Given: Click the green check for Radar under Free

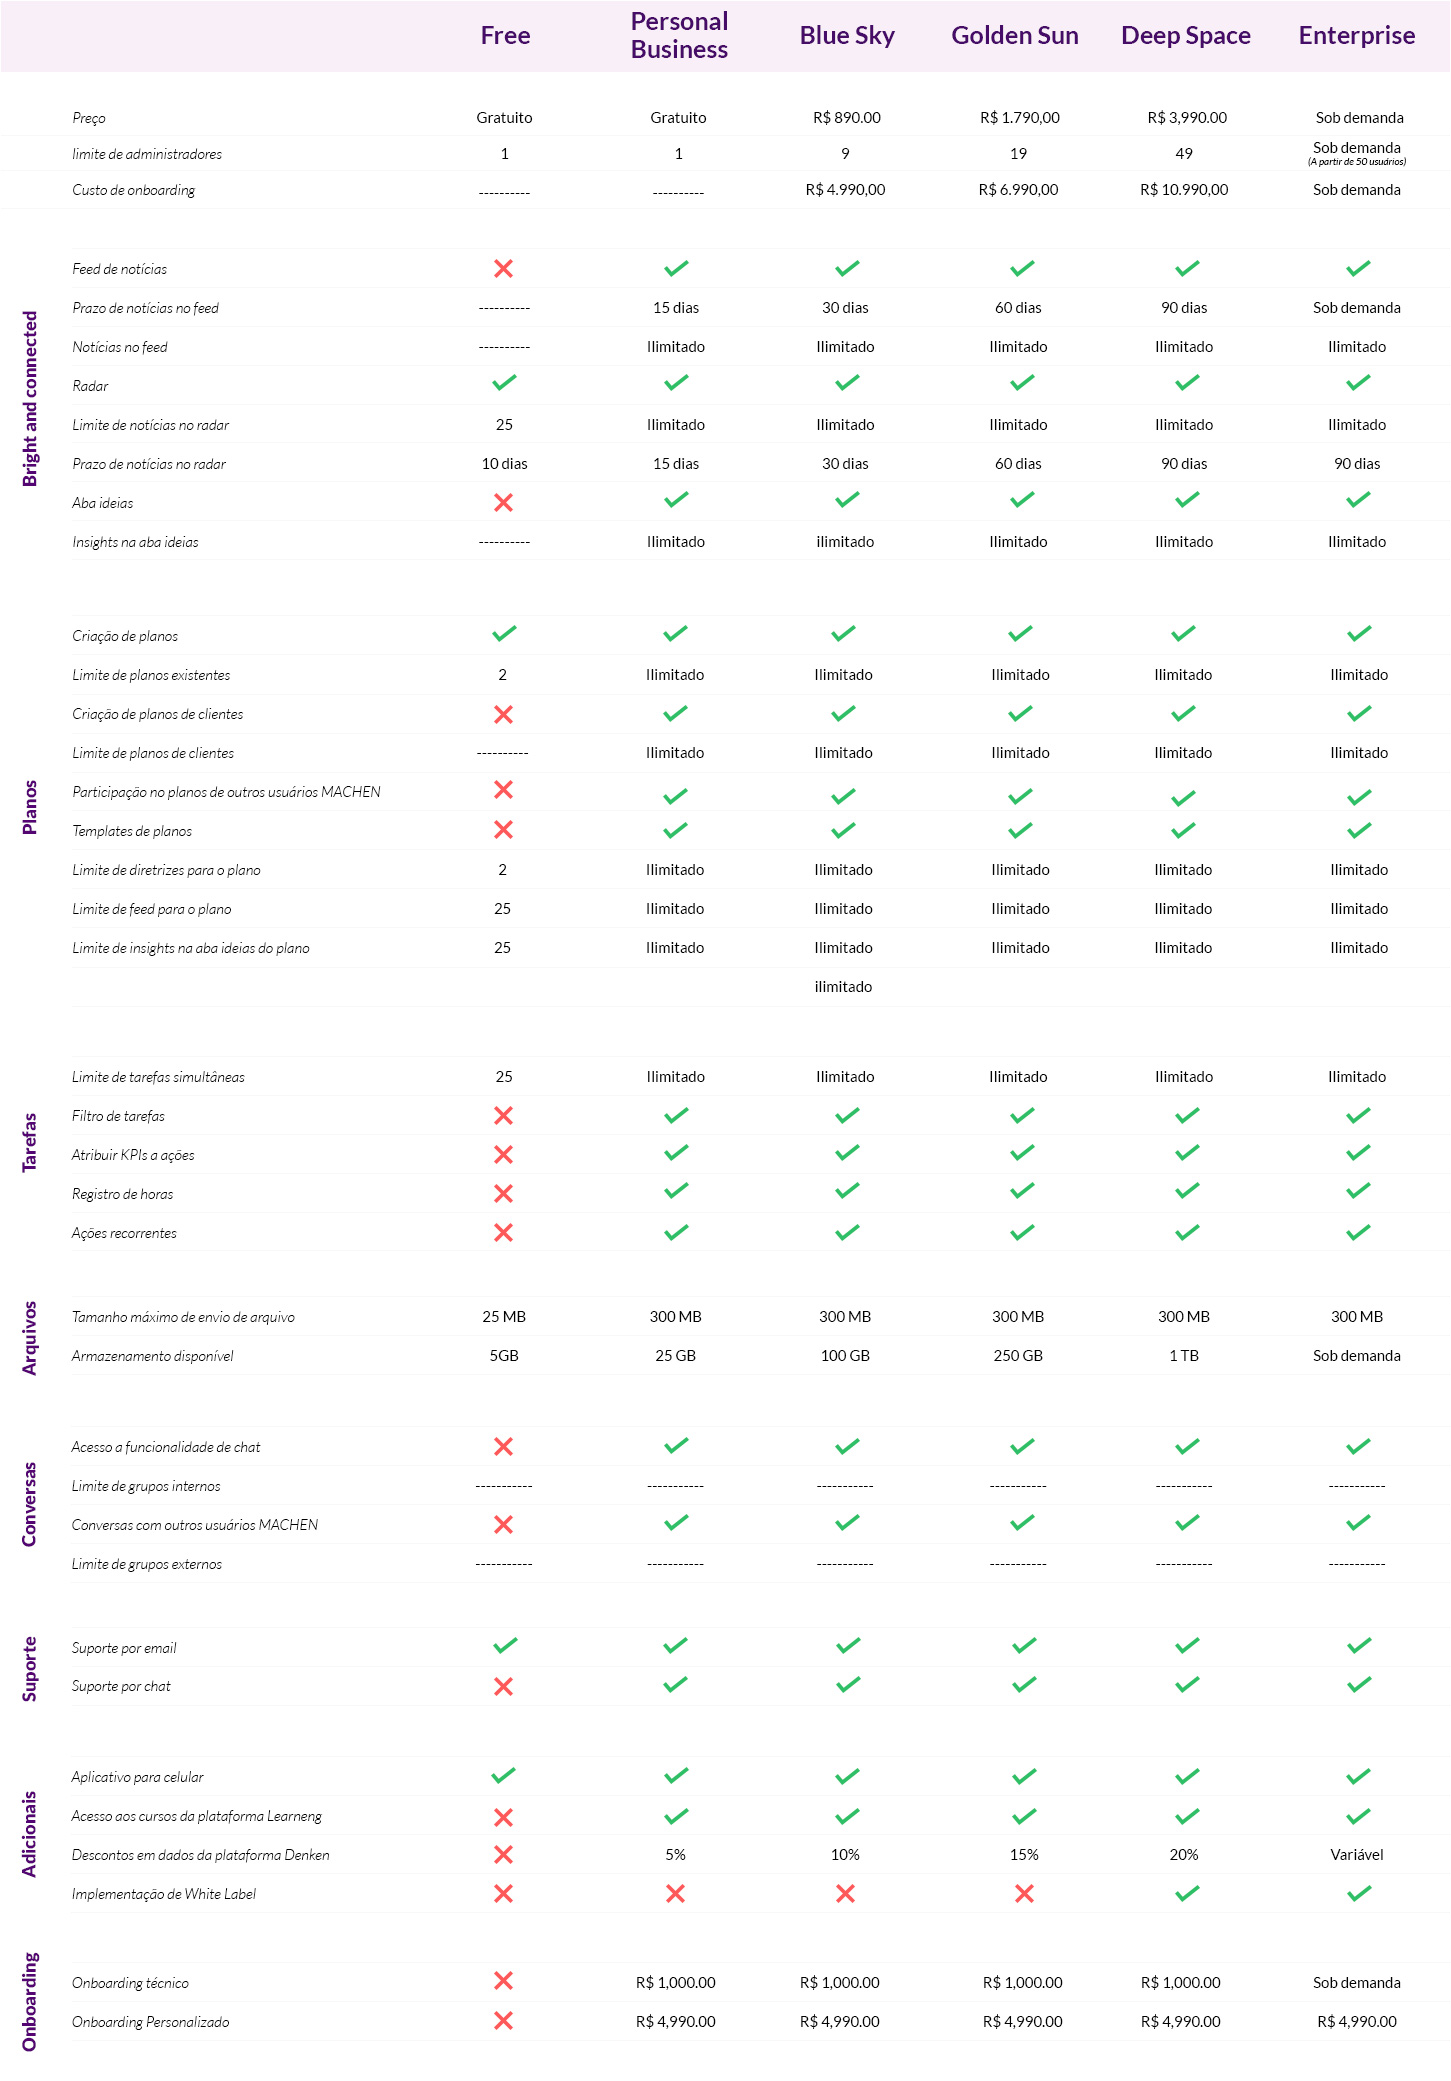Looking at the screenshot, I should pos(504,382).
